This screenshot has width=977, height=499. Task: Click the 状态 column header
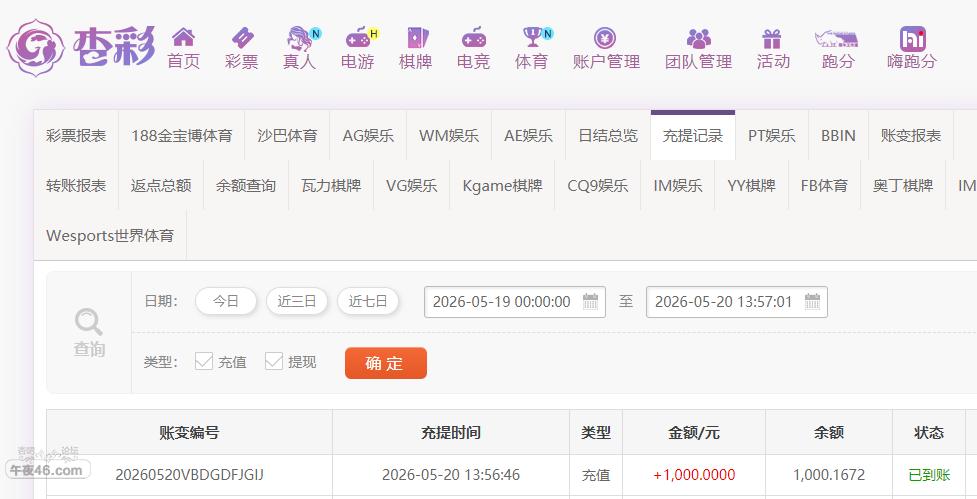tap(928, 432)
